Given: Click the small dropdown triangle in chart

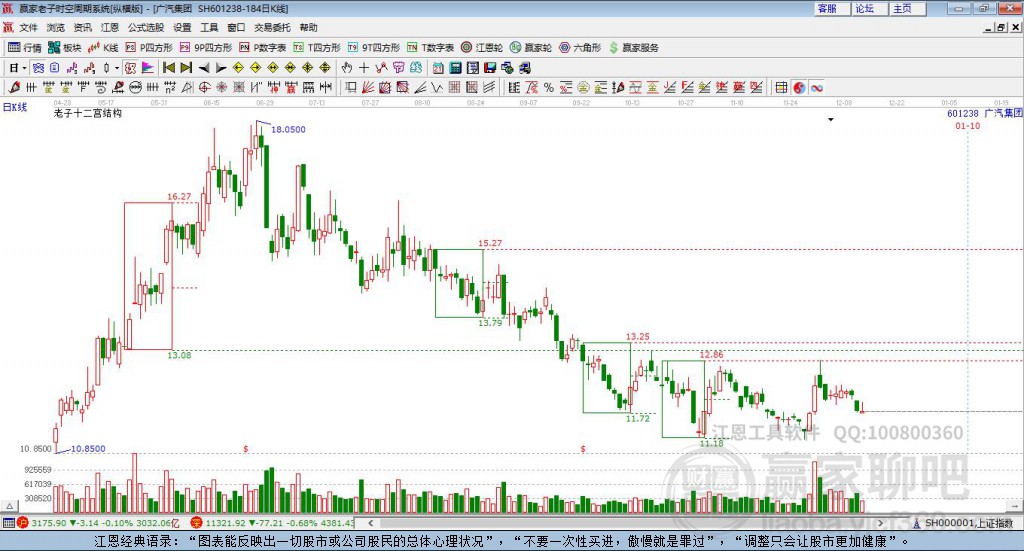Looking at the screenshot, I should click(831, 119).
